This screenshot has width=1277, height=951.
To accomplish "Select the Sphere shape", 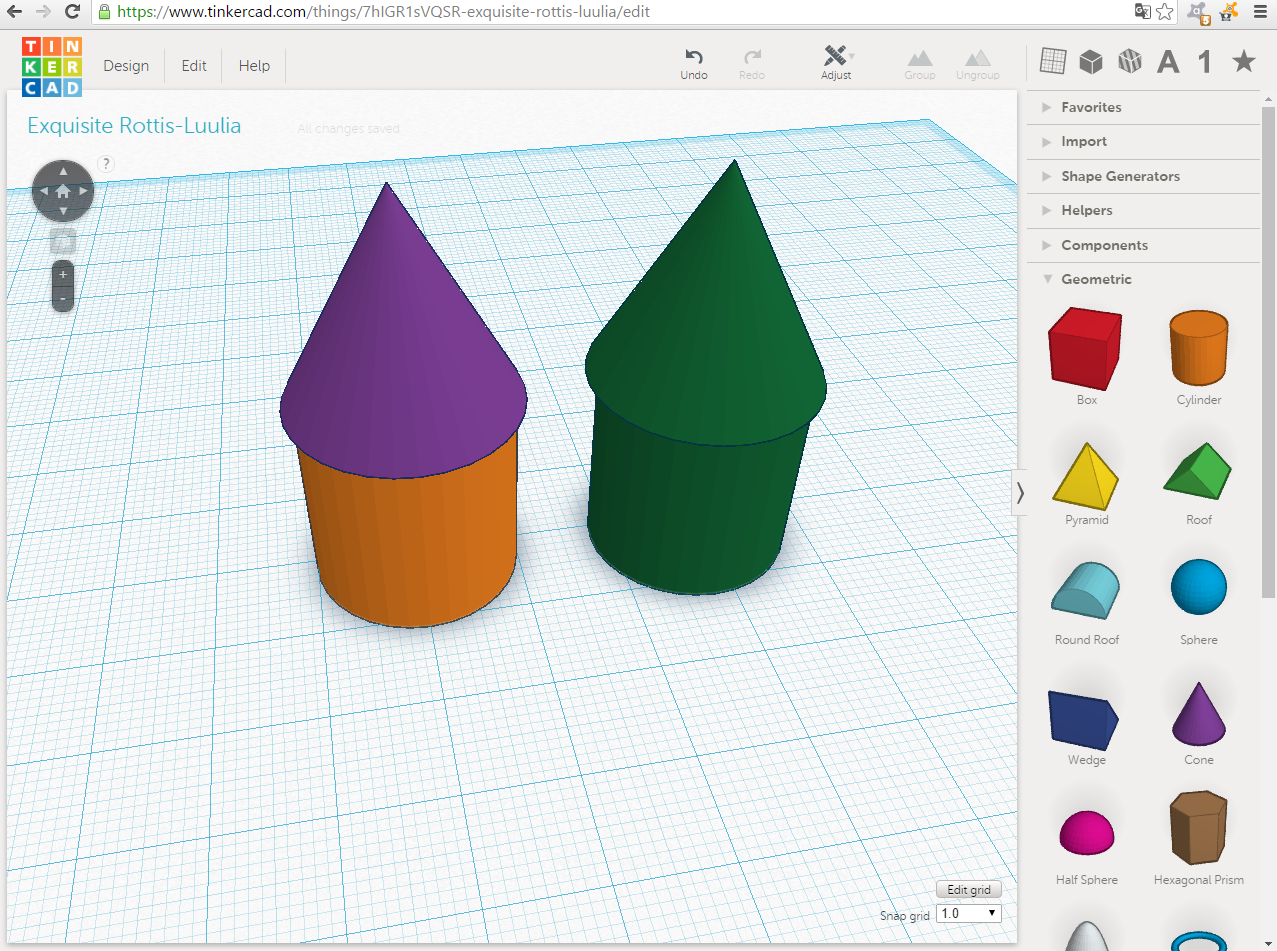I will click(x=1197, y=588).
